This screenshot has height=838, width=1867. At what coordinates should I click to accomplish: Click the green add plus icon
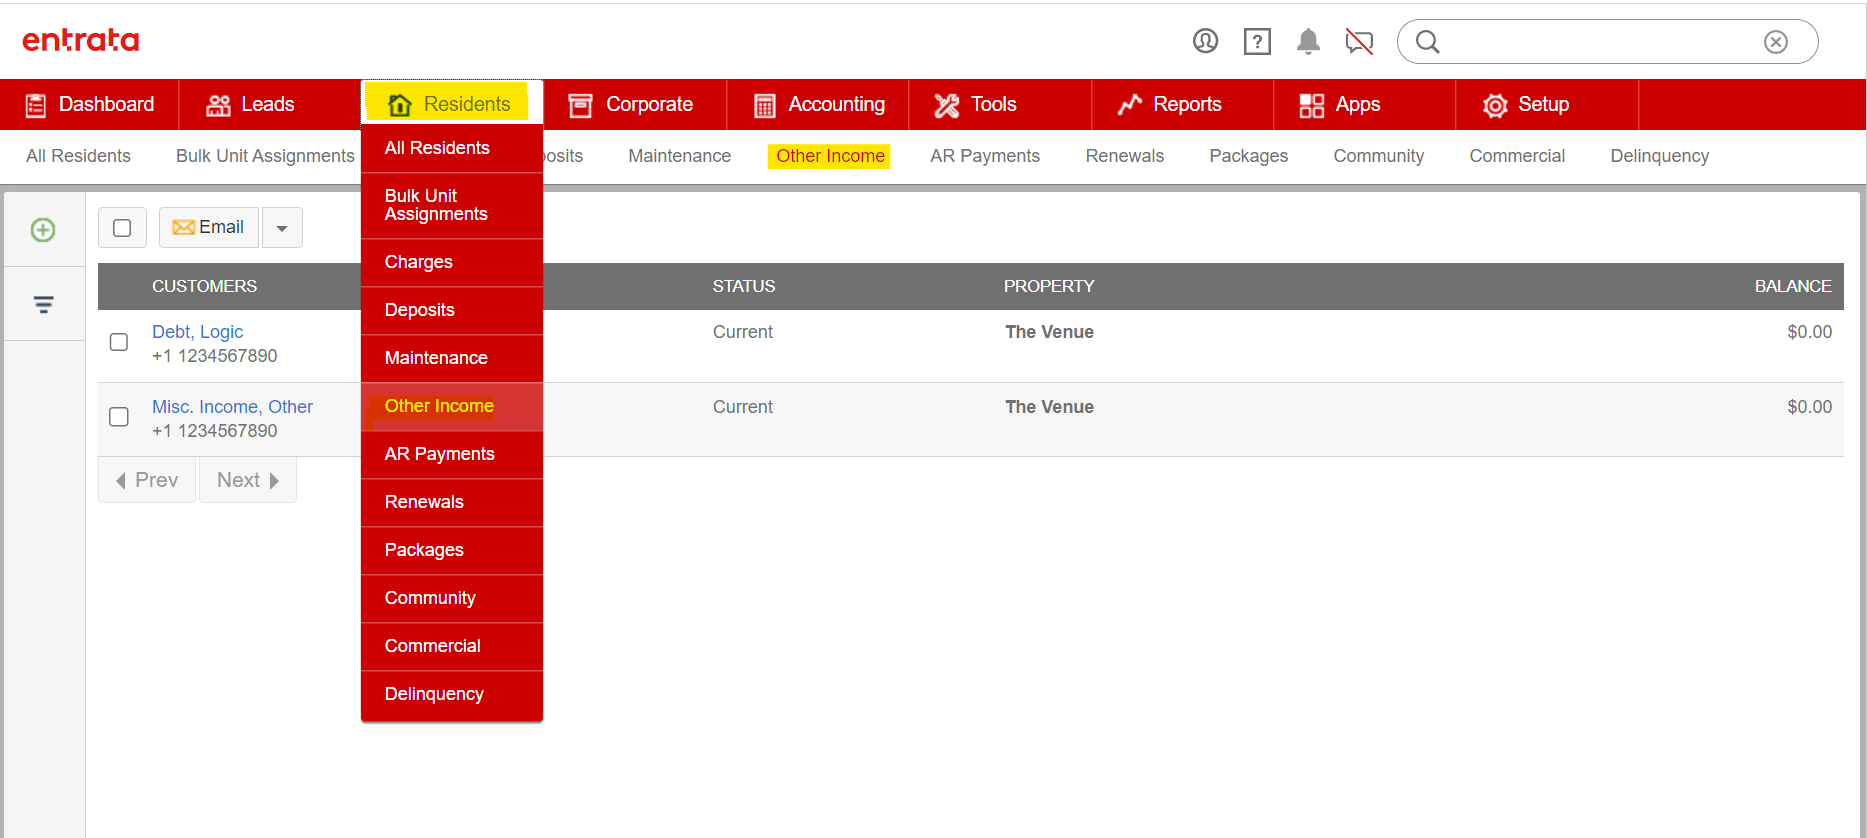(x=43, y=230)
